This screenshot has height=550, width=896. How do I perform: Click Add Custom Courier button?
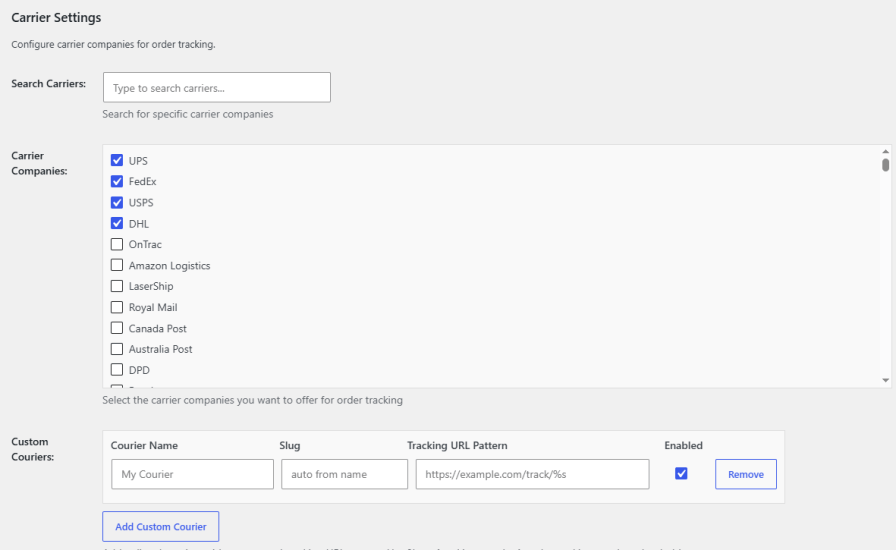tap(161, 527)
